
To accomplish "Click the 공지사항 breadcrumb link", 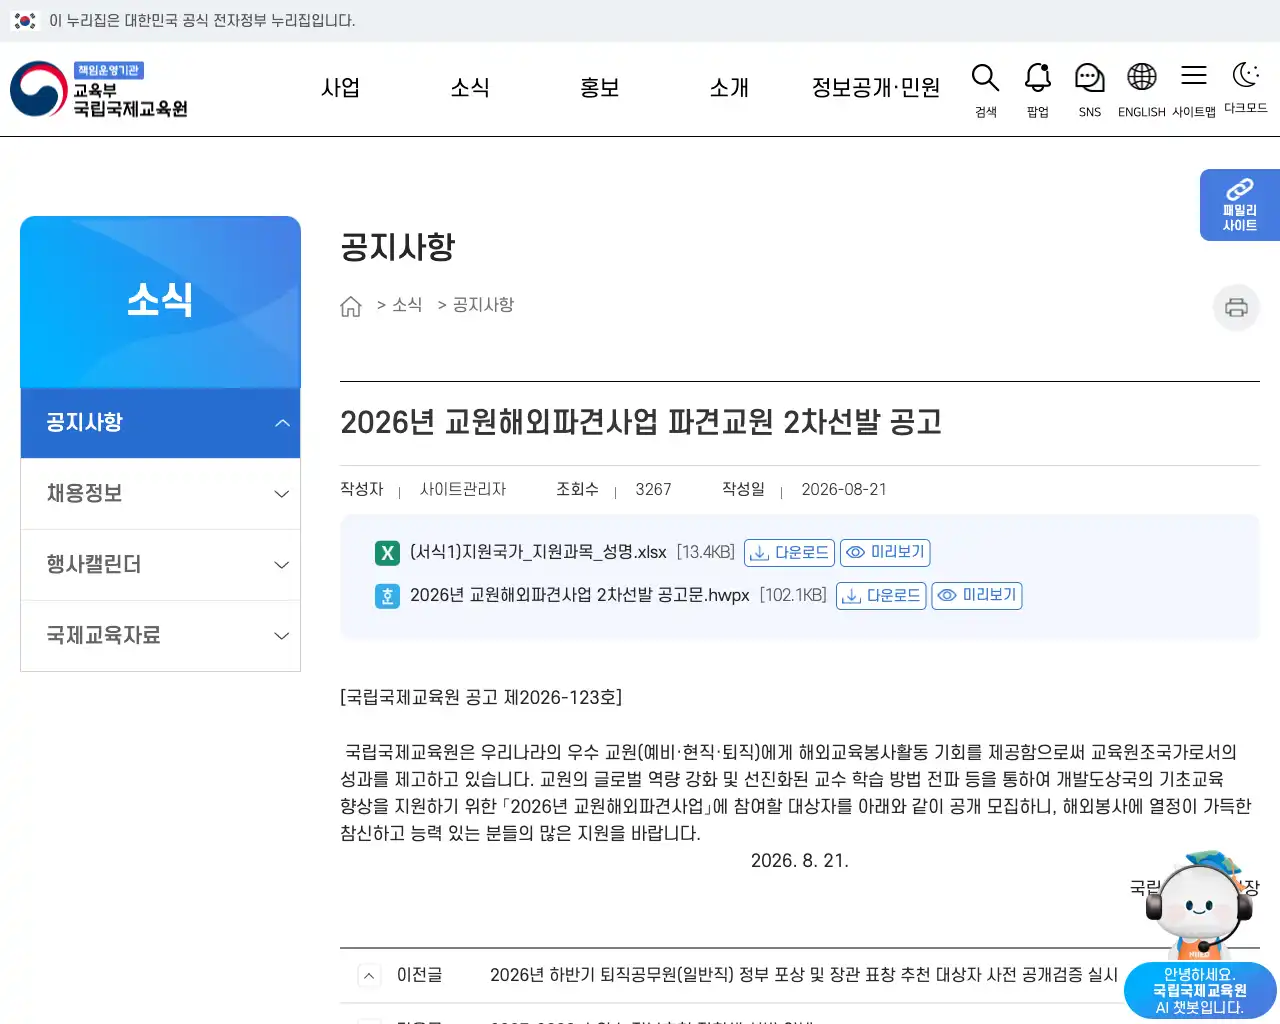I will [x=483, y=305].
